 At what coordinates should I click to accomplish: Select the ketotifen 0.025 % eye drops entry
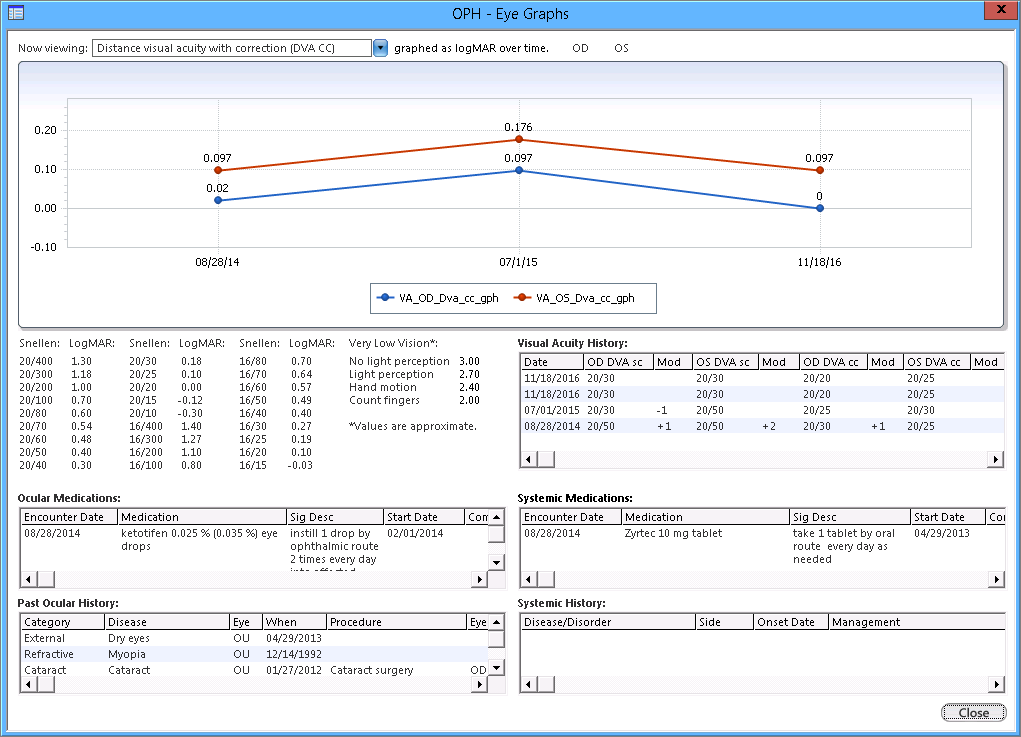coord(199,540)
